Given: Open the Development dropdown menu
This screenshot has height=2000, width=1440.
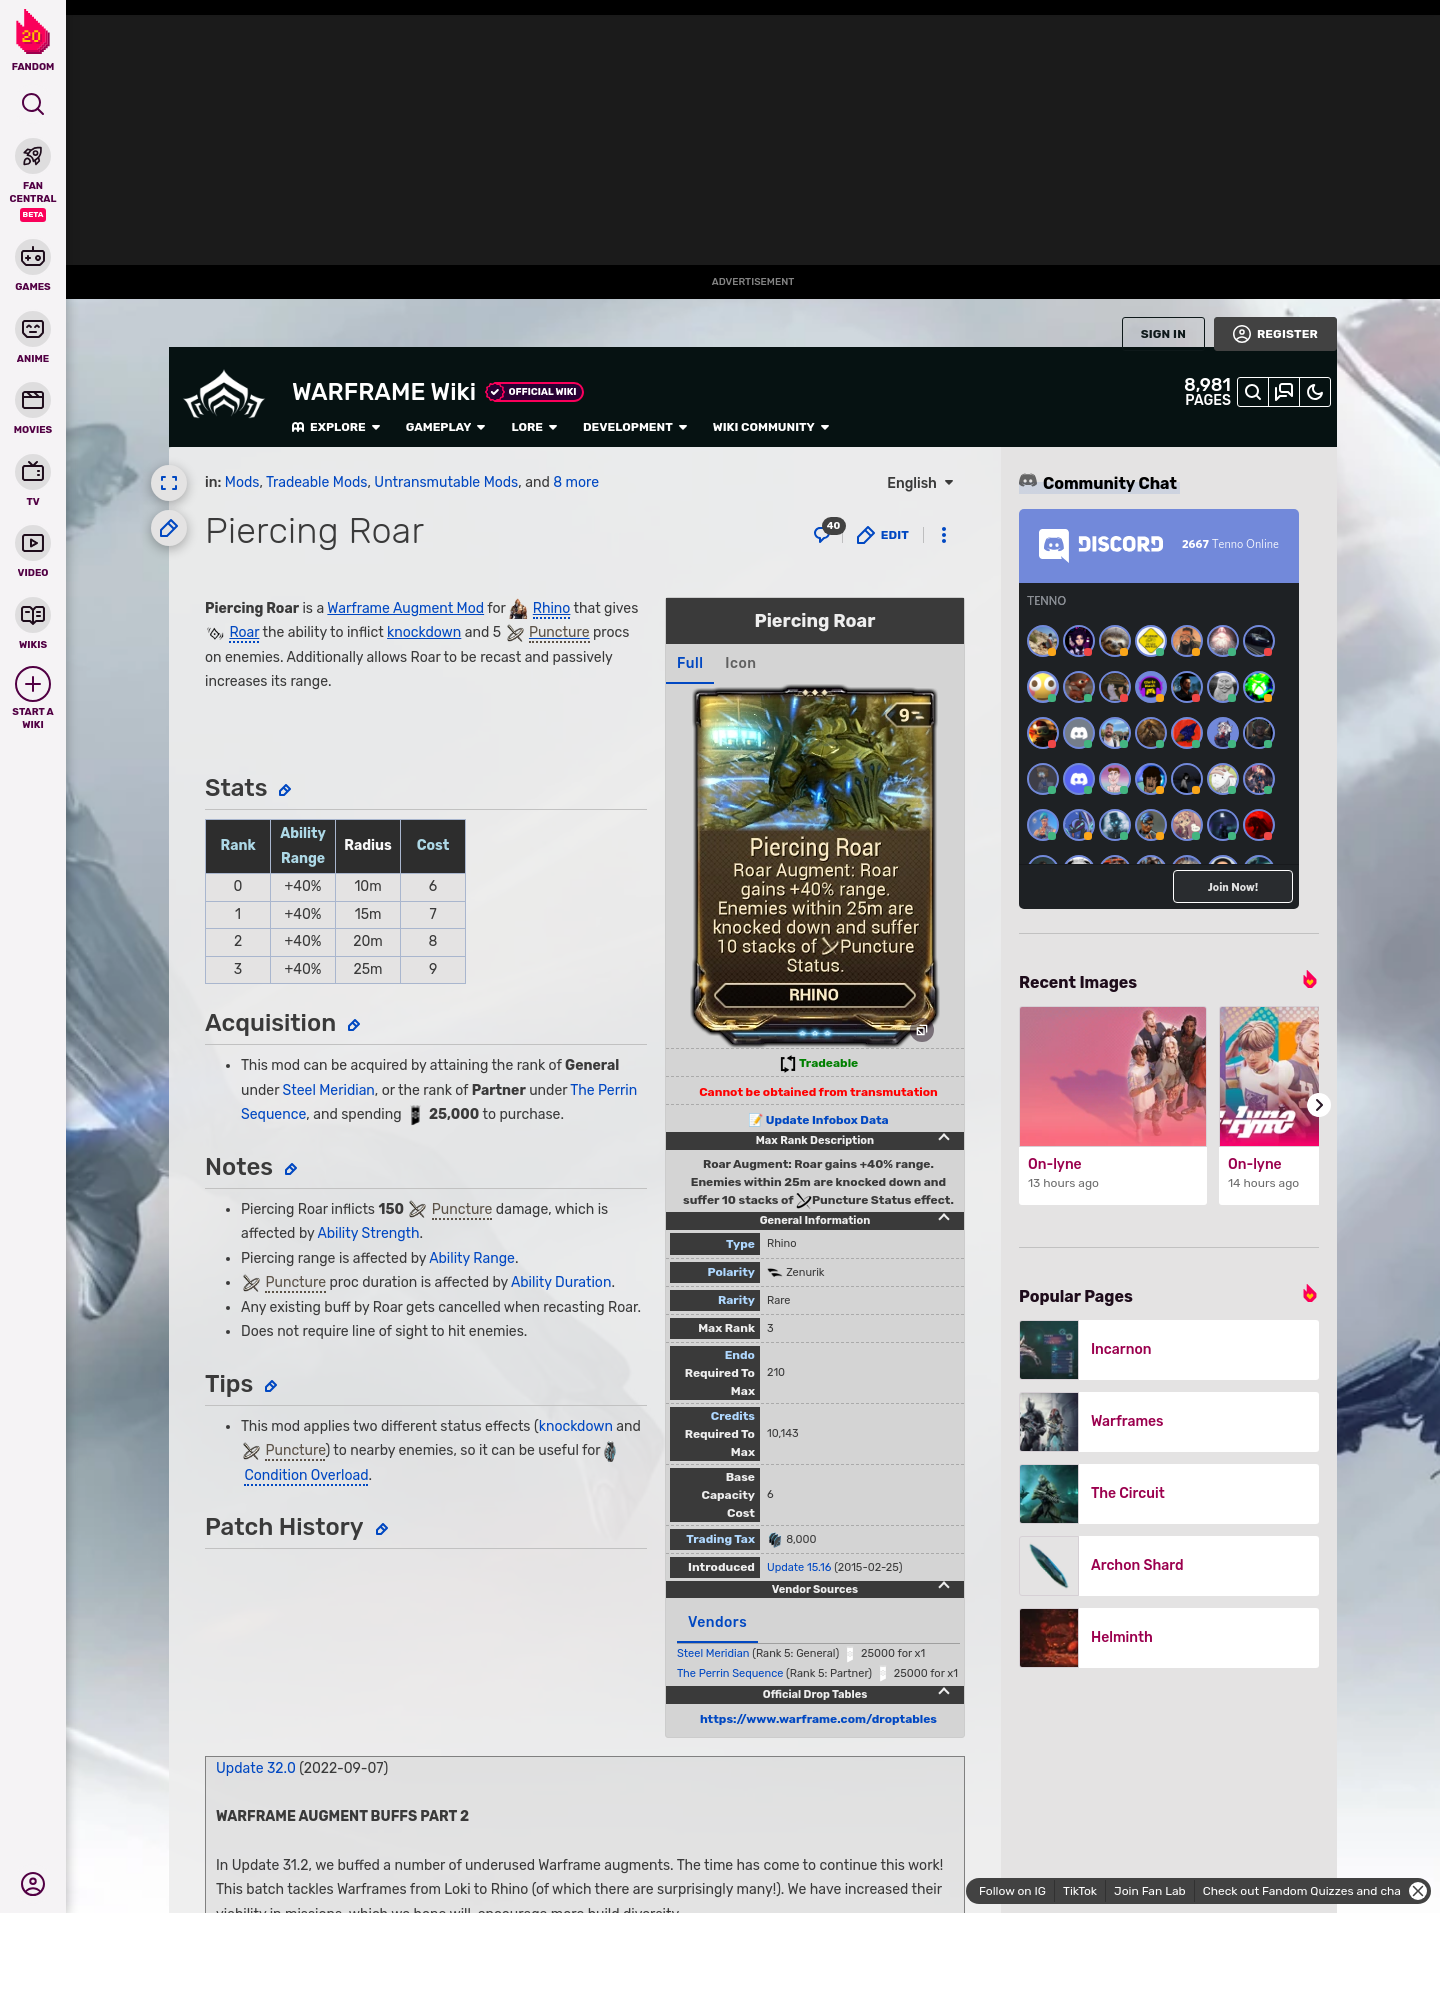Looking at the screenshot, I should [635, 427].
